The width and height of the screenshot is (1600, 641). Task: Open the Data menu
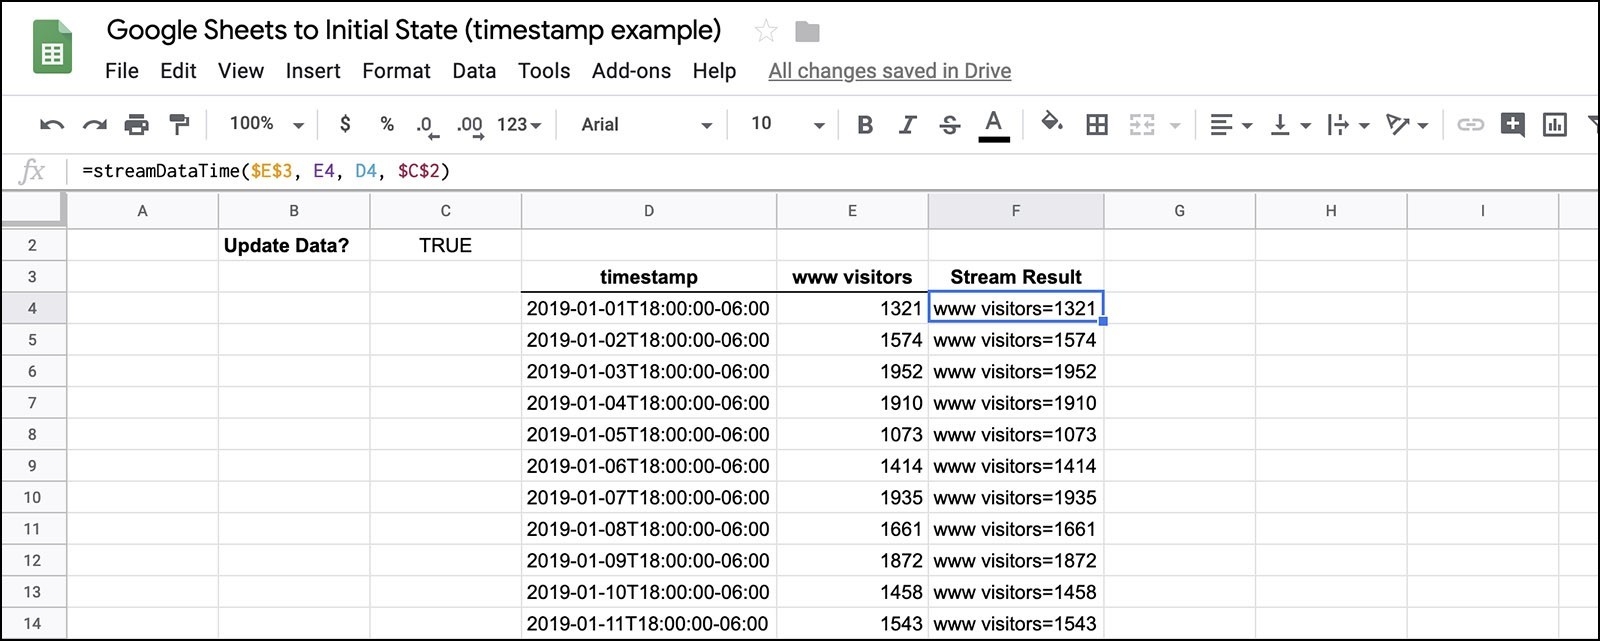[474, 71]
